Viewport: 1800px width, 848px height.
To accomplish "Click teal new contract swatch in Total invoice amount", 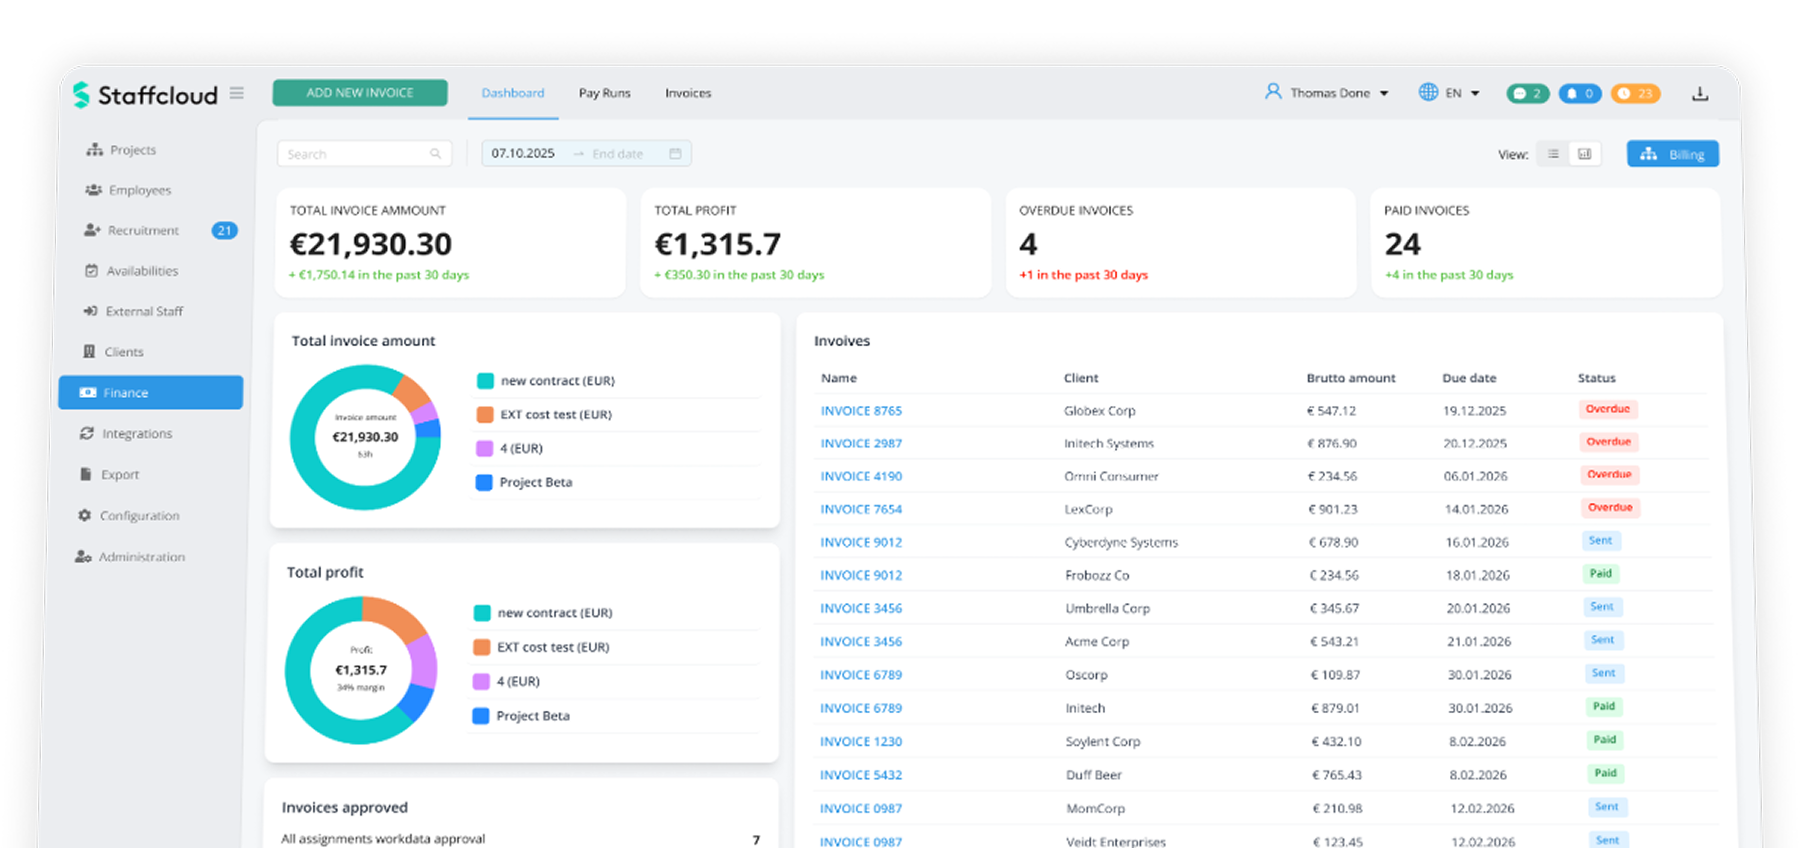I will click(x=485, y=381).
